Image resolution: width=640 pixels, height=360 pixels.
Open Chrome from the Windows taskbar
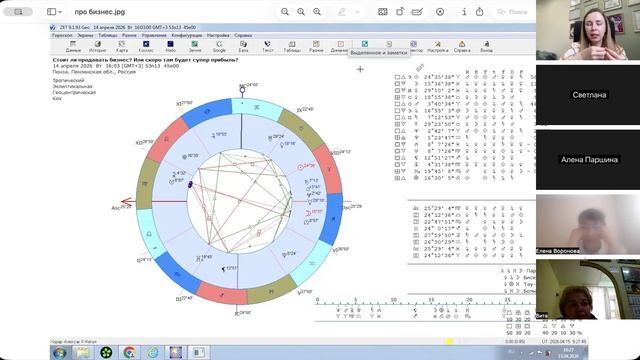coord(129,352)
